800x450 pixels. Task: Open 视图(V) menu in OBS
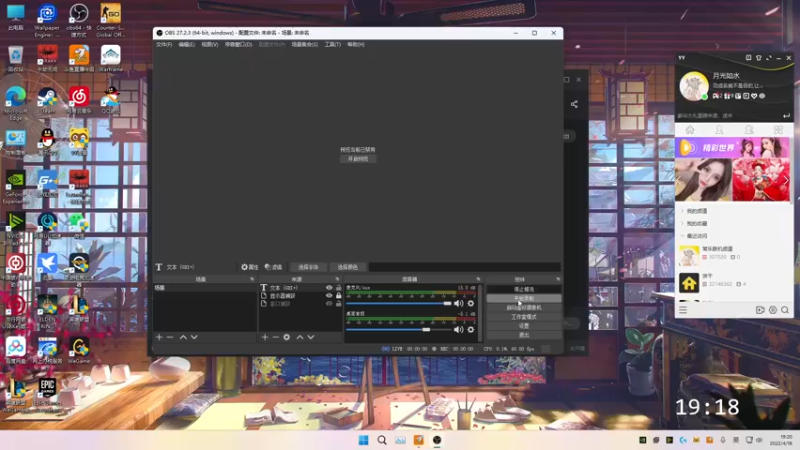(210, 44)
